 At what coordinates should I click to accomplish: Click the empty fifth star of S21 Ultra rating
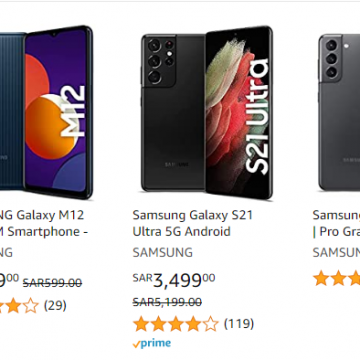point(210,324)
